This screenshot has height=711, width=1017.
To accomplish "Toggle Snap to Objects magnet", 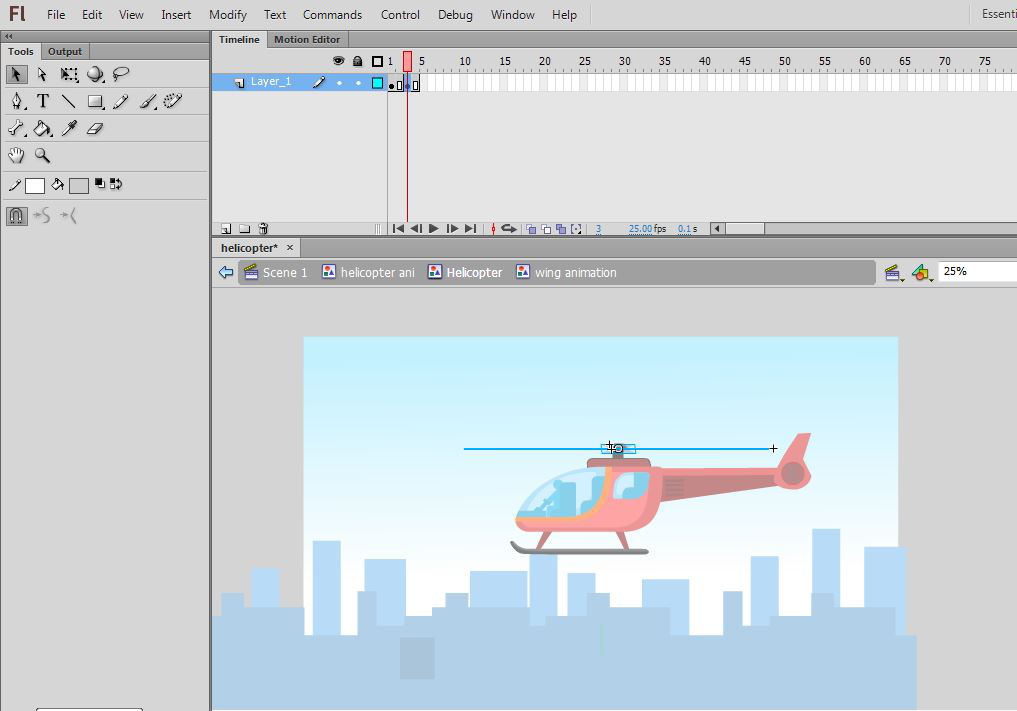I will pos(17,215).
